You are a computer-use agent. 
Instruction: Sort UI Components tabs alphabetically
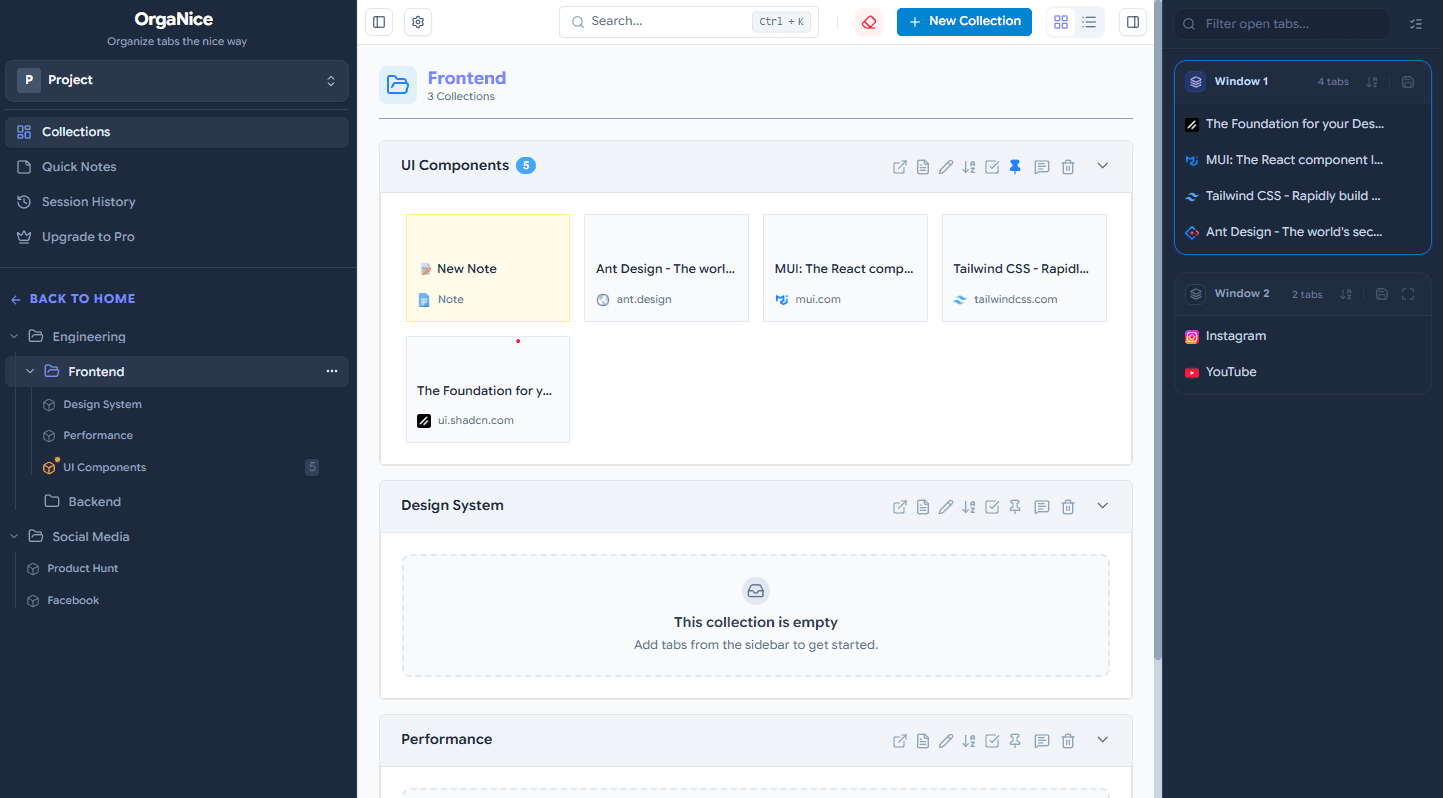968,166
